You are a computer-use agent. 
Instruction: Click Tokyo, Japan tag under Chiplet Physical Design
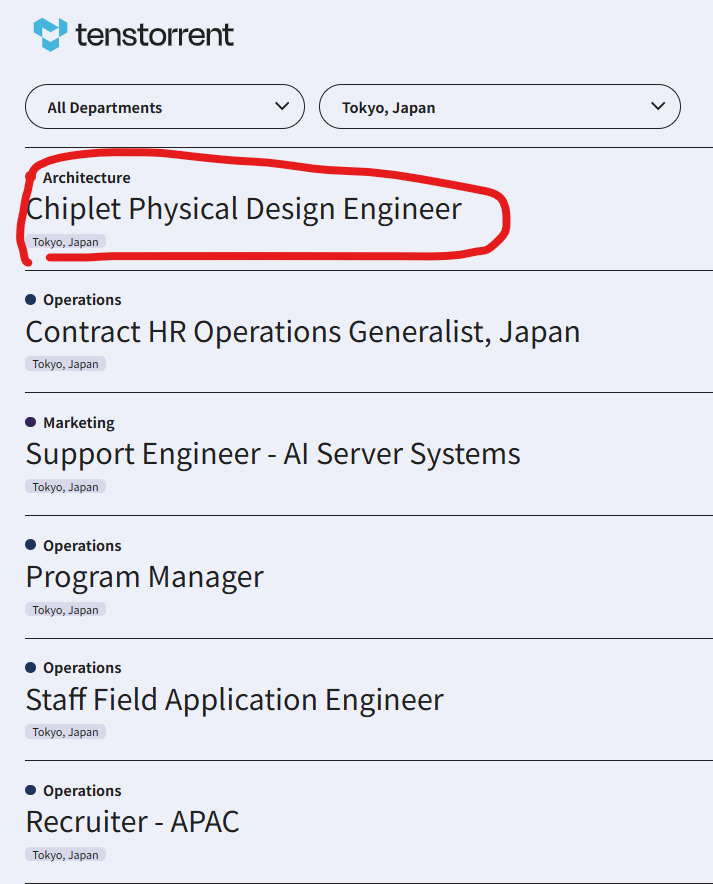(x=65, y=242)
